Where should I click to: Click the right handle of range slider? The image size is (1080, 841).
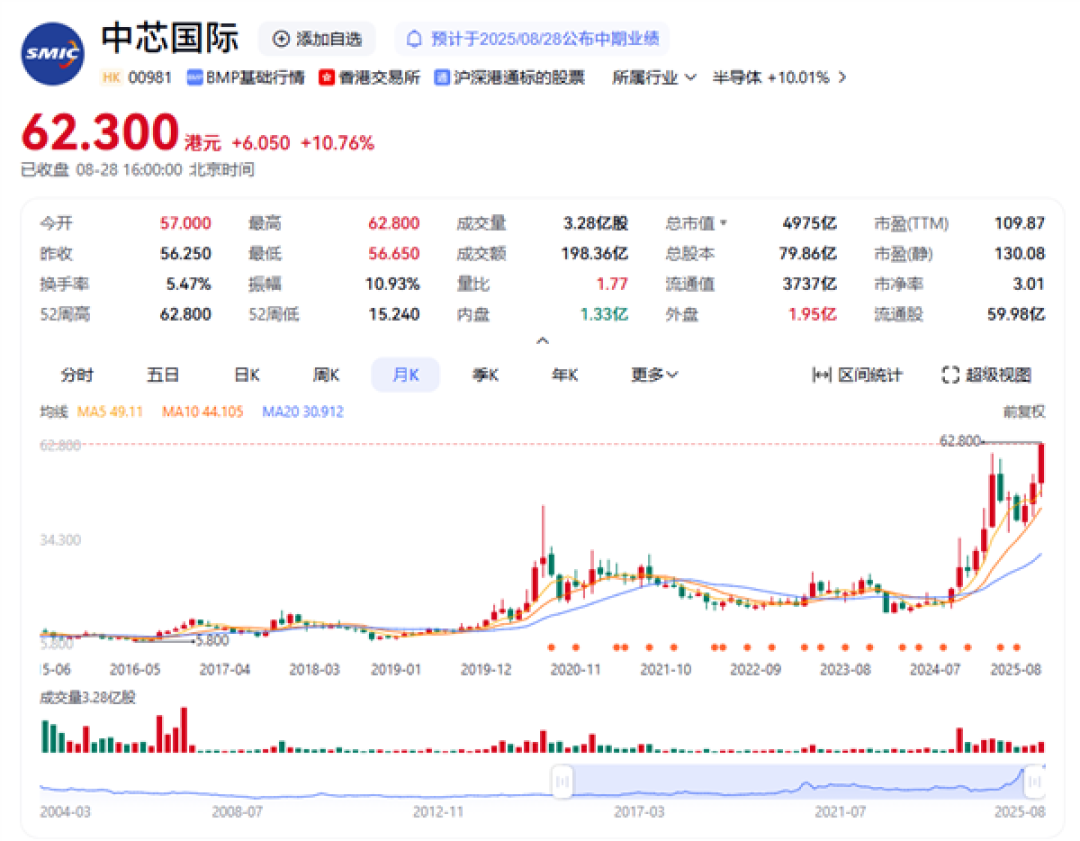point(1034,782)
